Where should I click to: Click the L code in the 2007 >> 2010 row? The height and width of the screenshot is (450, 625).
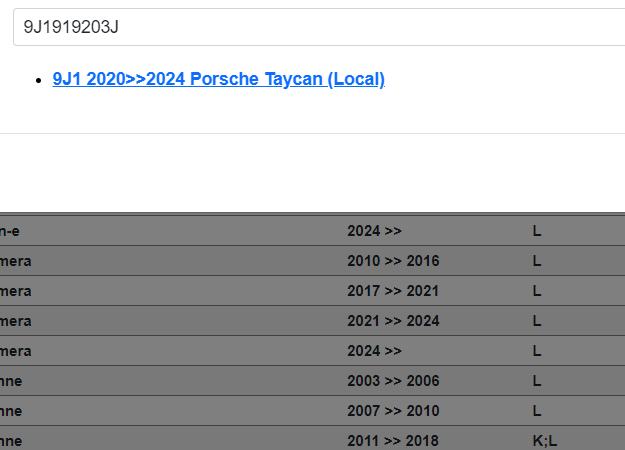pos(537,411)
